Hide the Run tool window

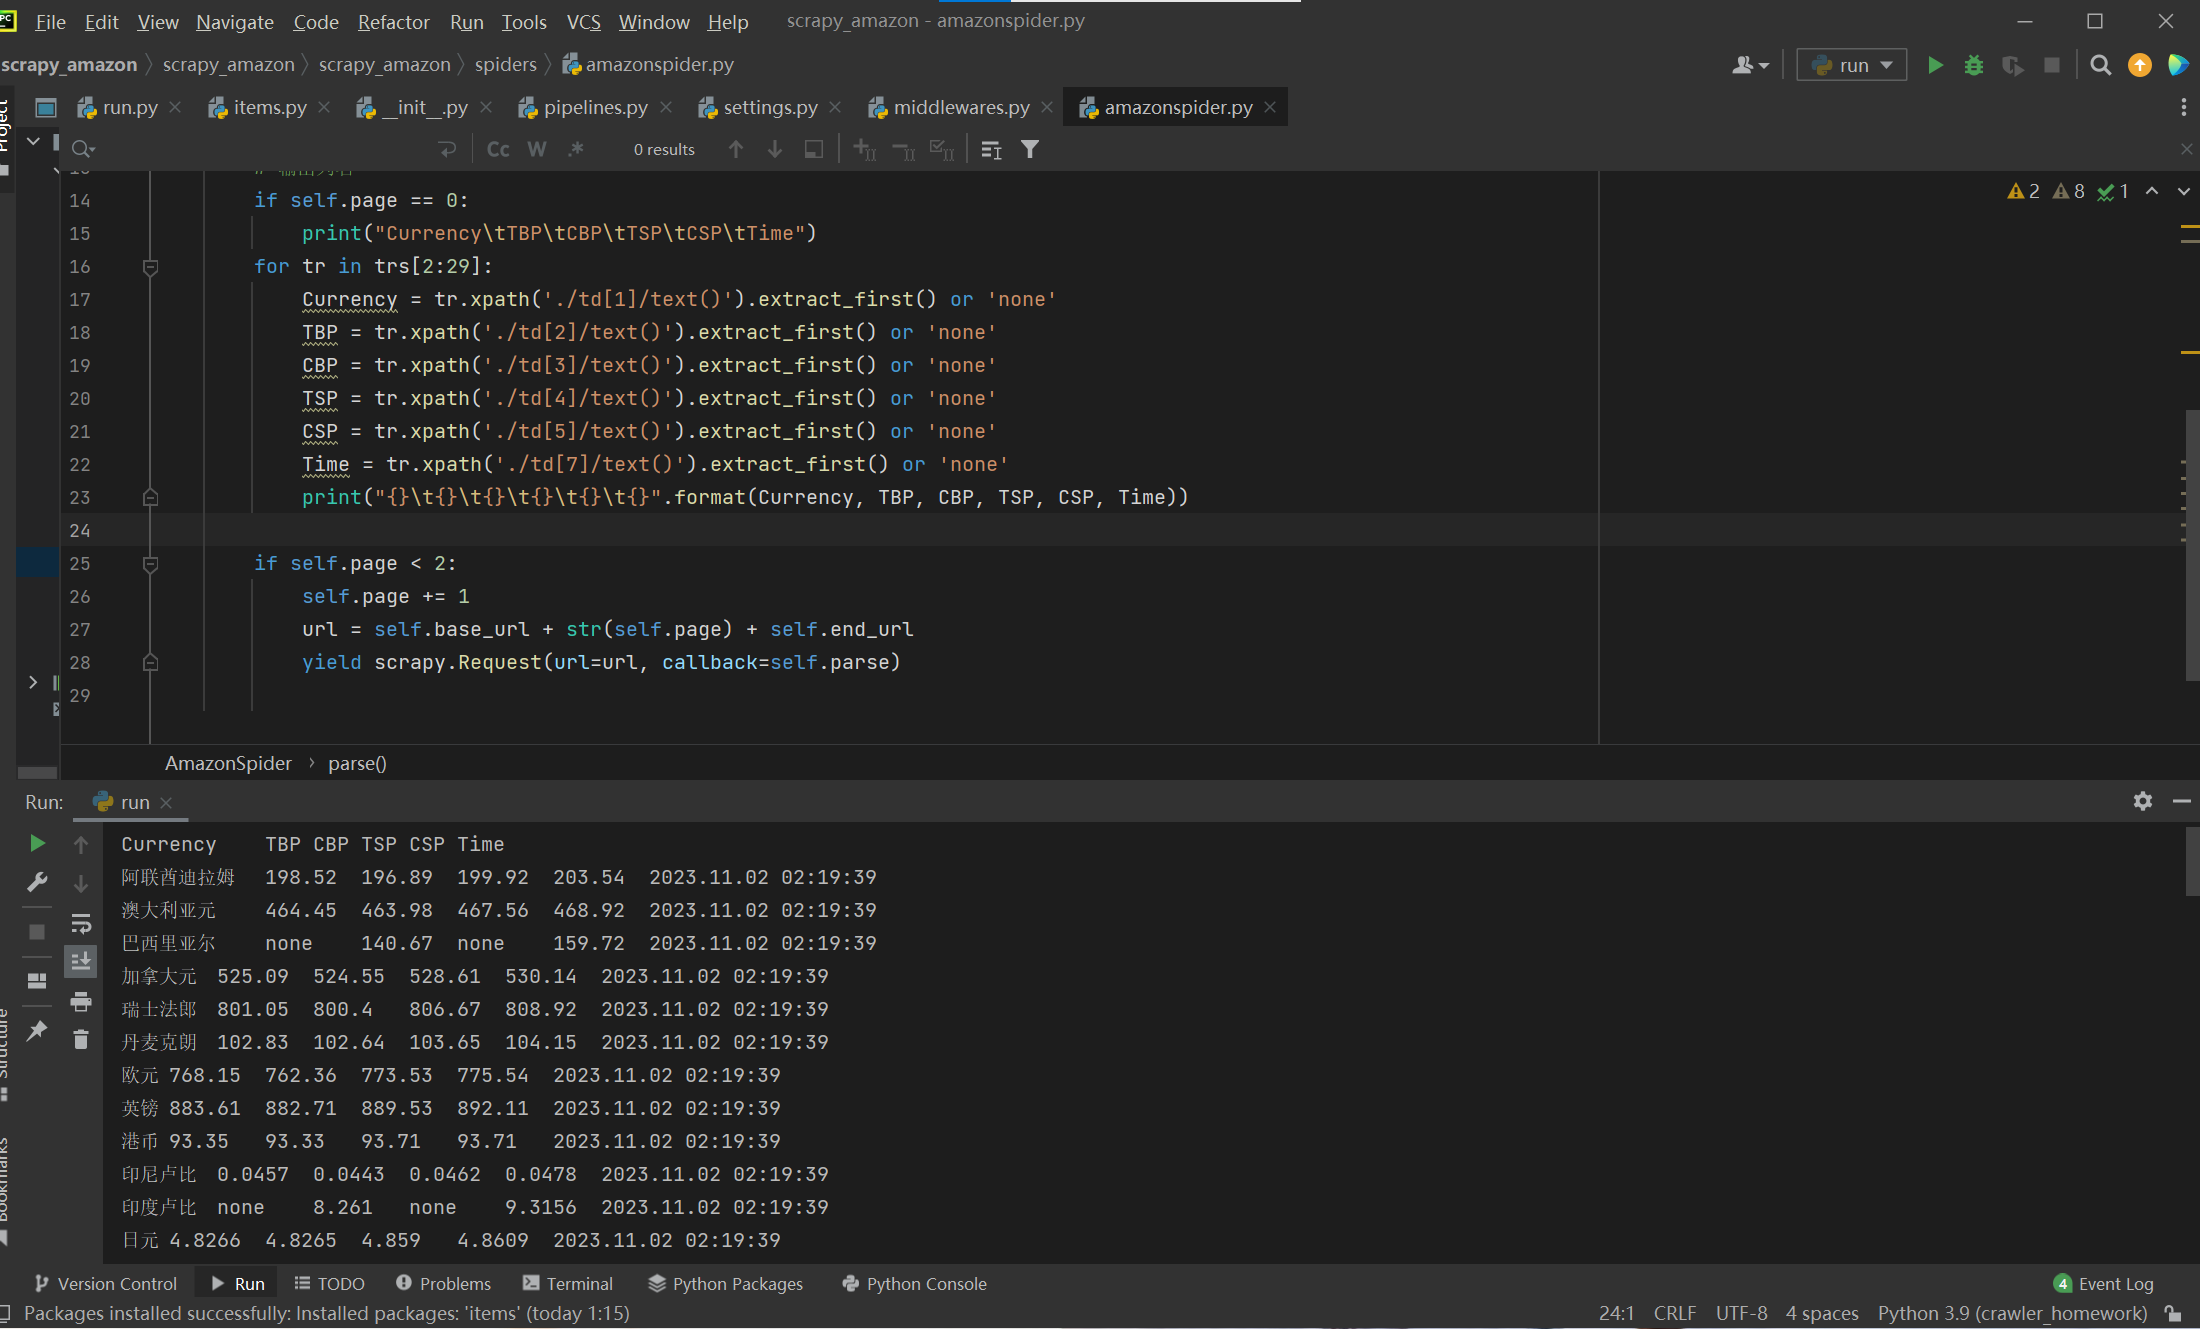tap(2182, 801)
